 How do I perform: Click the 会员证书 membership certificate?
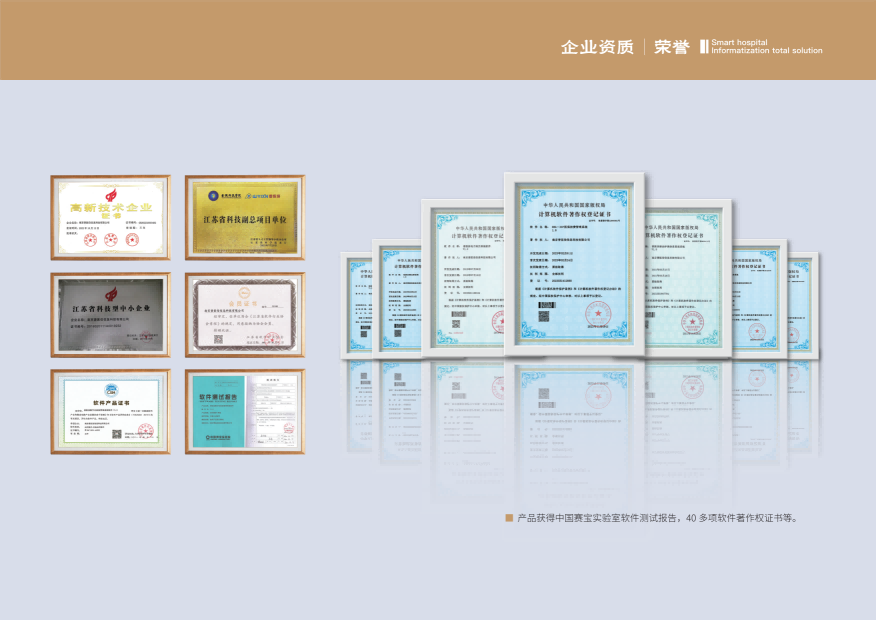(x=245, y=314)
